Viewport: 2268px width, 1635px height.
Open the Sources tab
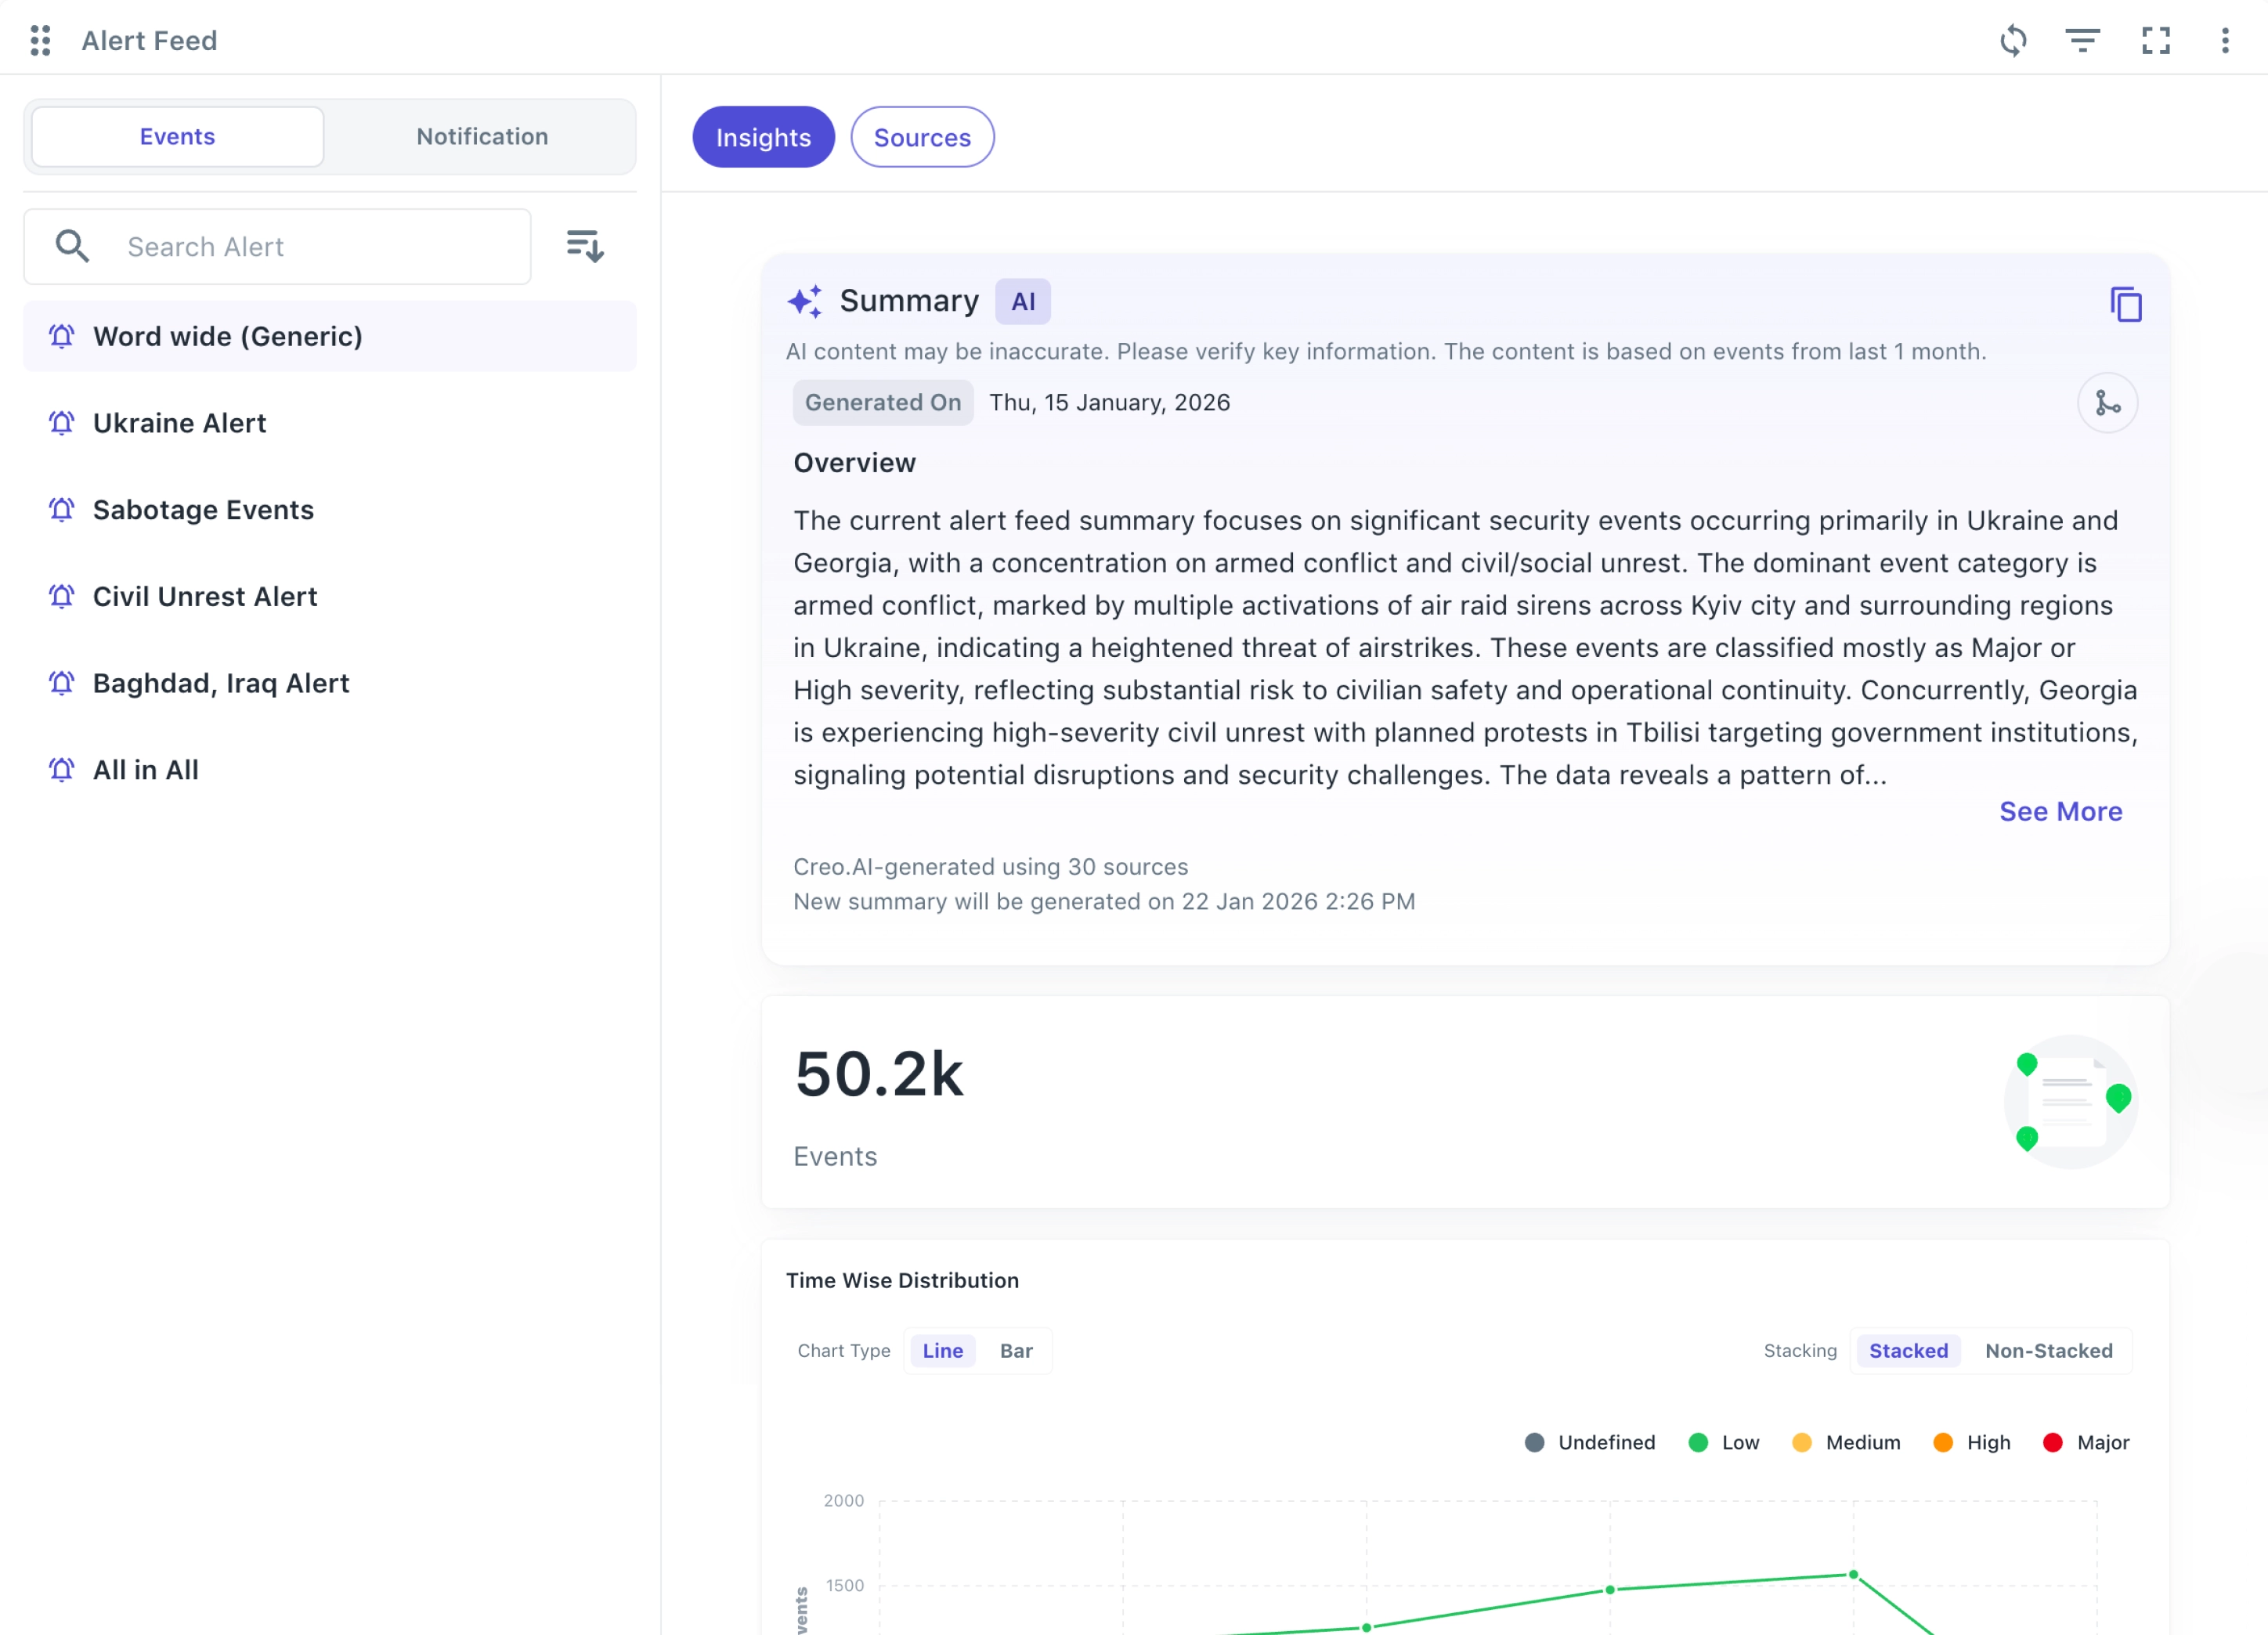pyautogui.click(x=921, y=137)
